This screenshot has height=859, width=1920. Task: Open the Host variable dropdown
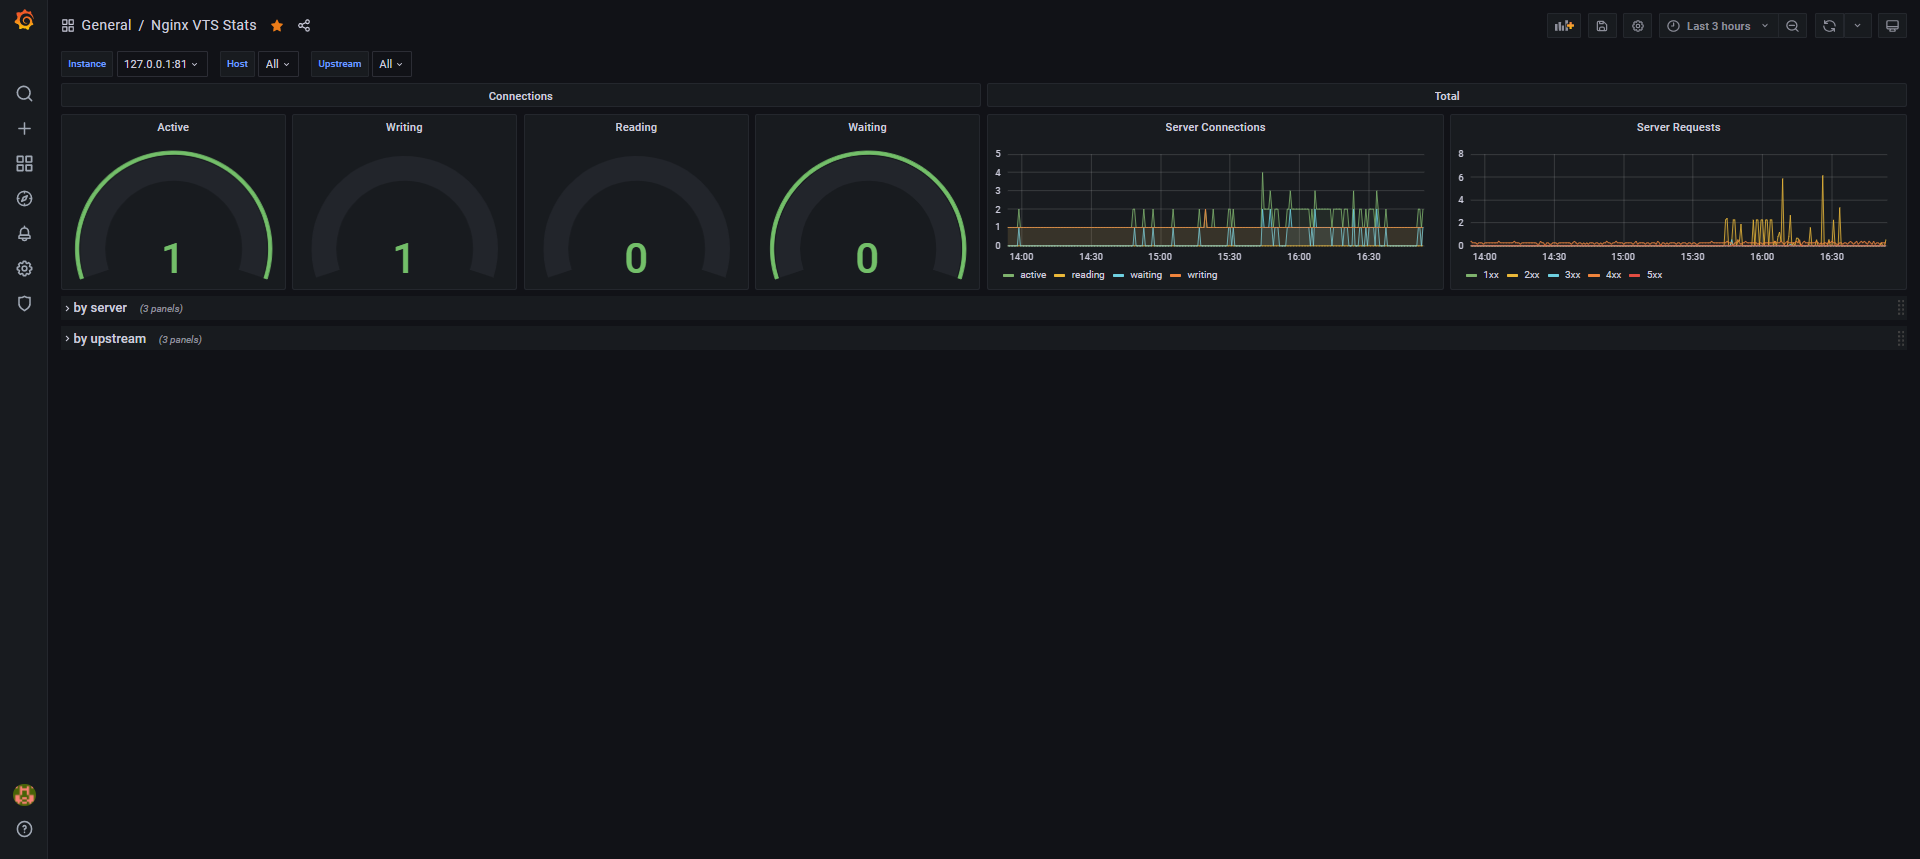tap(278, 64)
